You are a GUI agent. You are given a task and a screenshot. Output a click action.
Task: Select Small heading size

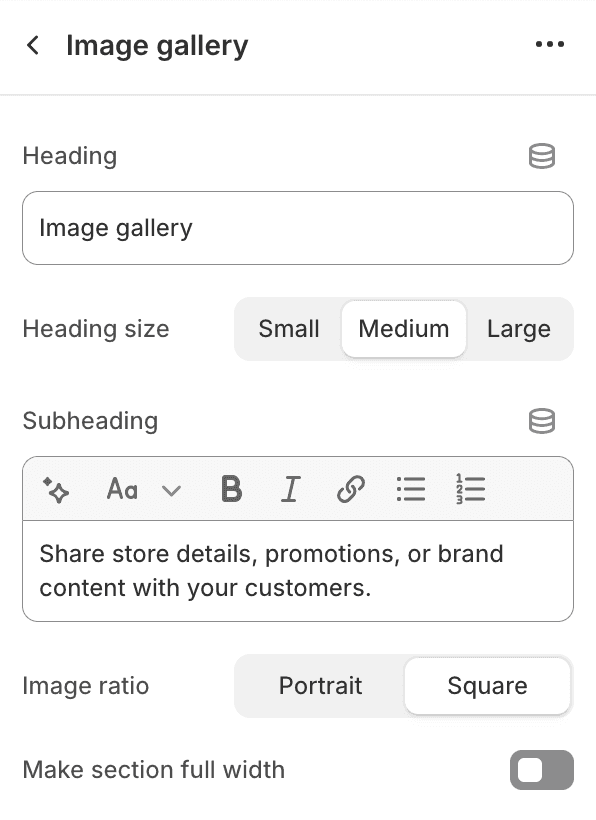(x=289, y=329)
